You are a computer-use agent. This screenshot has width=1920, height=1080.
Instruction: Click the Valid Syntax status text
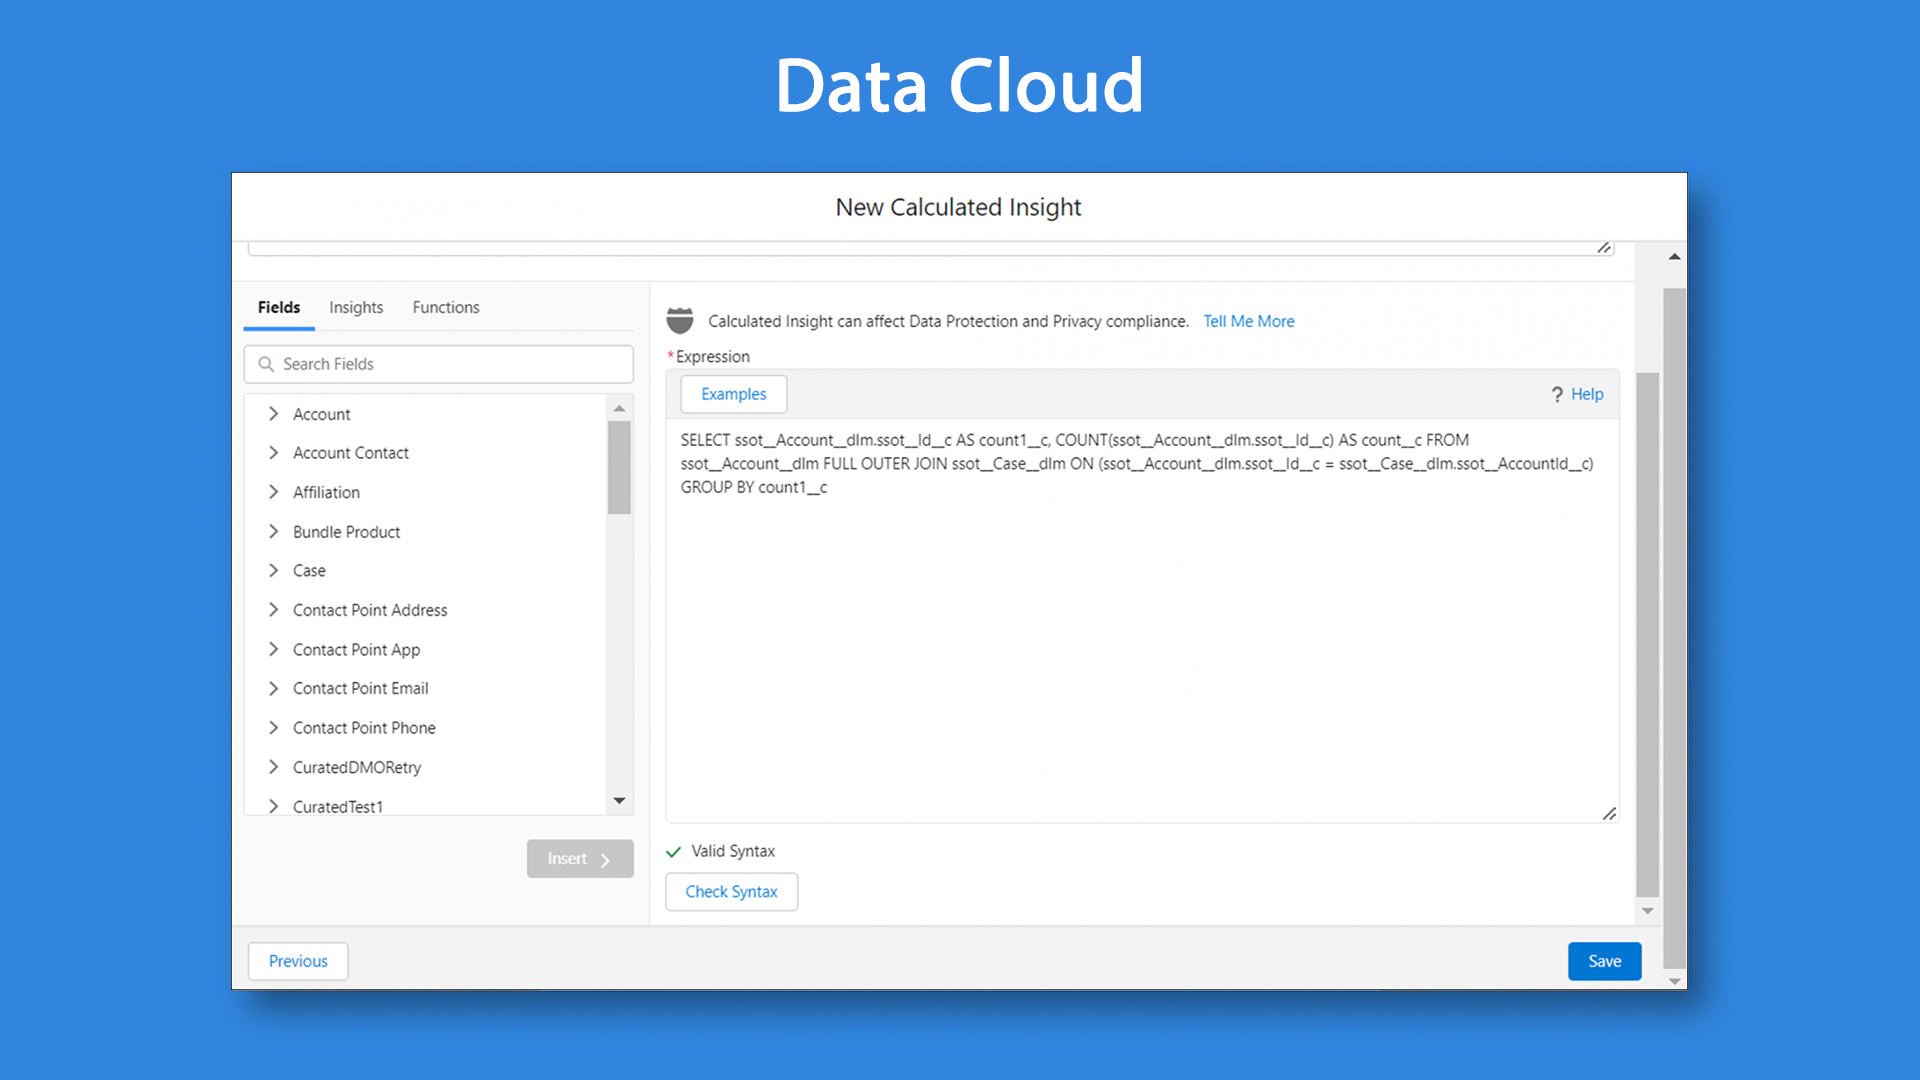point(733,852)
